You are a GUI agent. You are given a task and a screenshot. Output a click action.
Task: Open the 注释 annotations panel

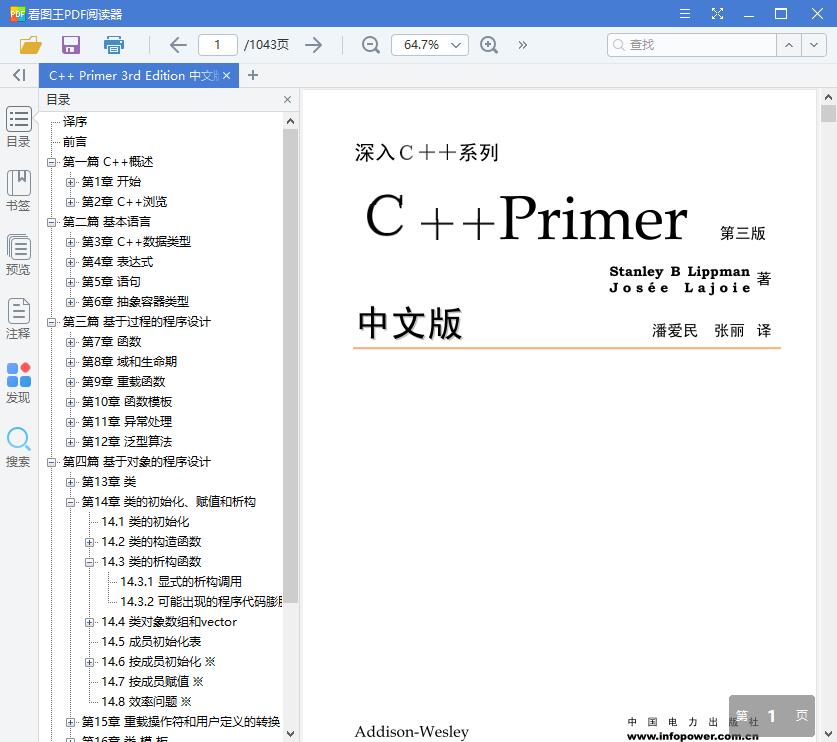[19, 319]
